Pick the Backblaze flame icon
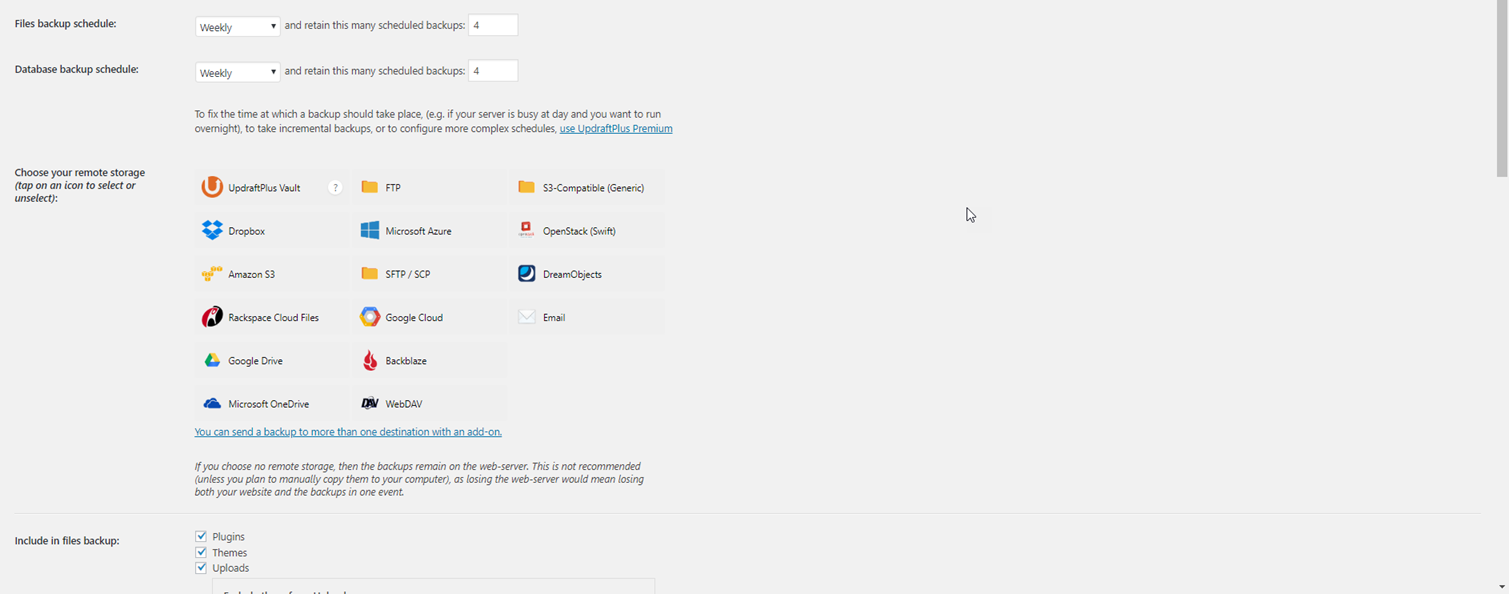 pos(370,361)
